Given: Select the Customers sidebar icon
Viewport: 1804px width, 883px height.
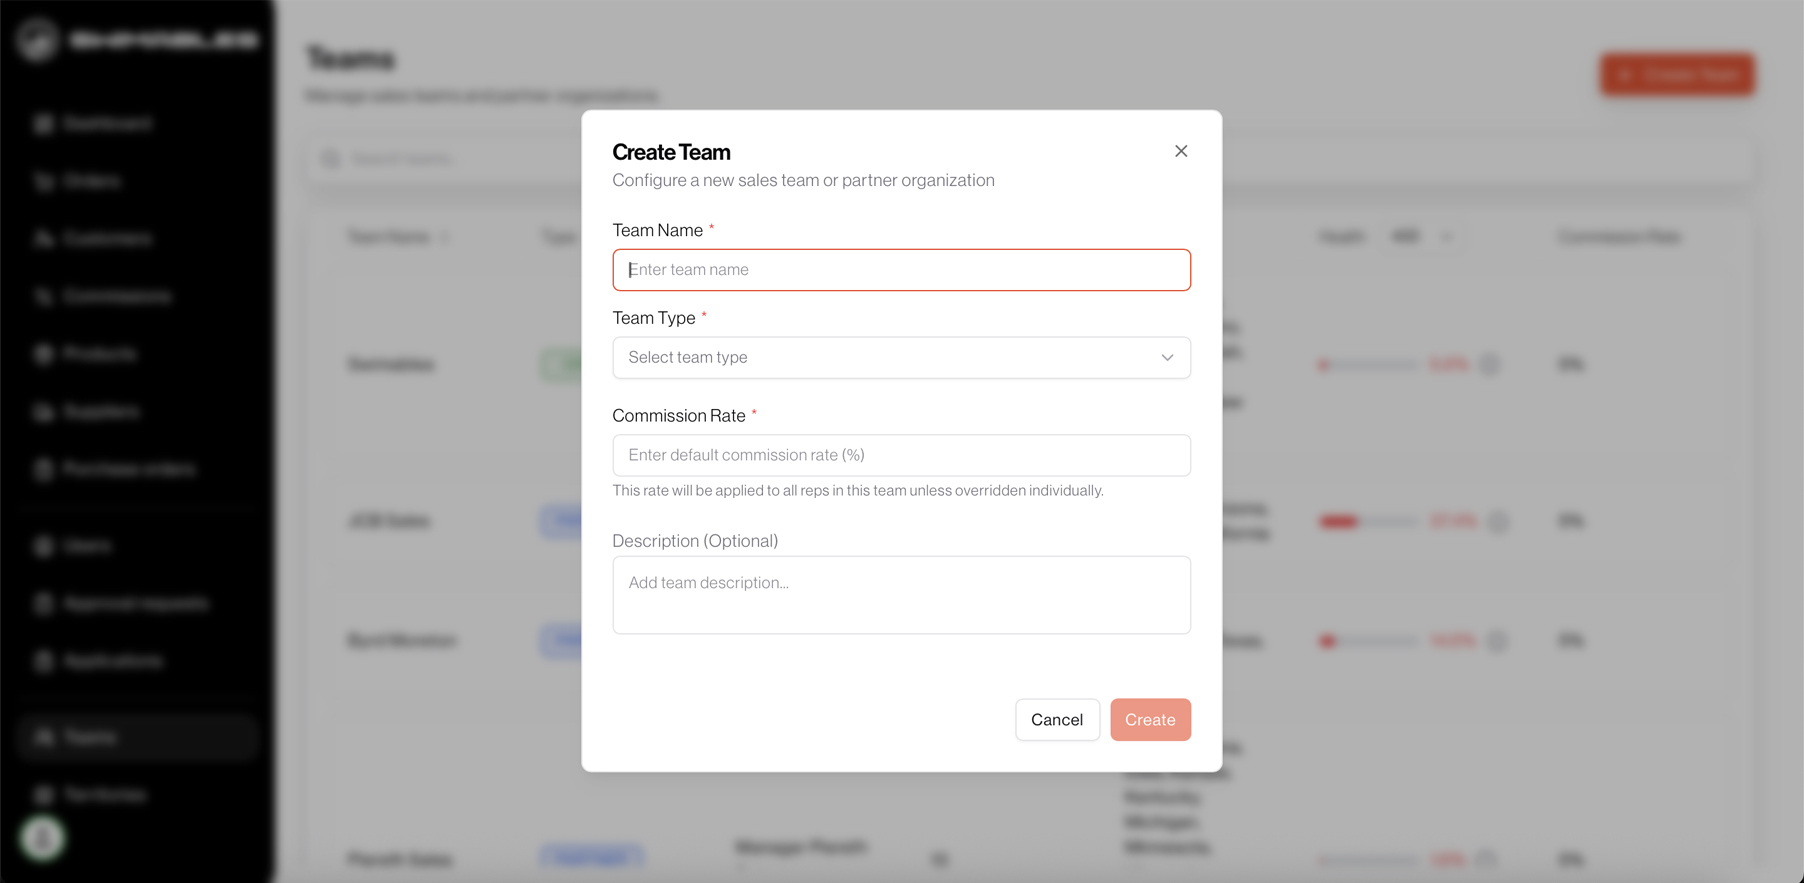Looking at the screenshot, I should click(x=43, y=239).
